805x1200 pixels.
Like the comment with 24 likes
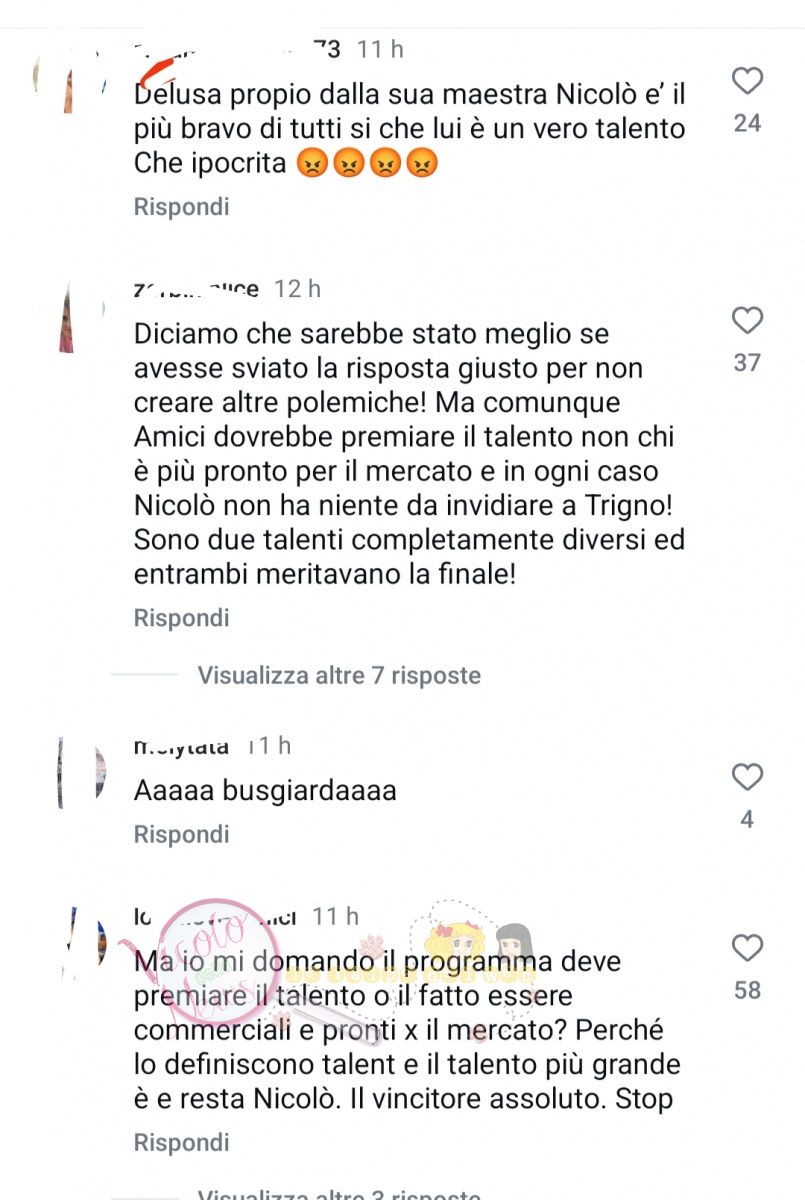click(x=747, y=81)
